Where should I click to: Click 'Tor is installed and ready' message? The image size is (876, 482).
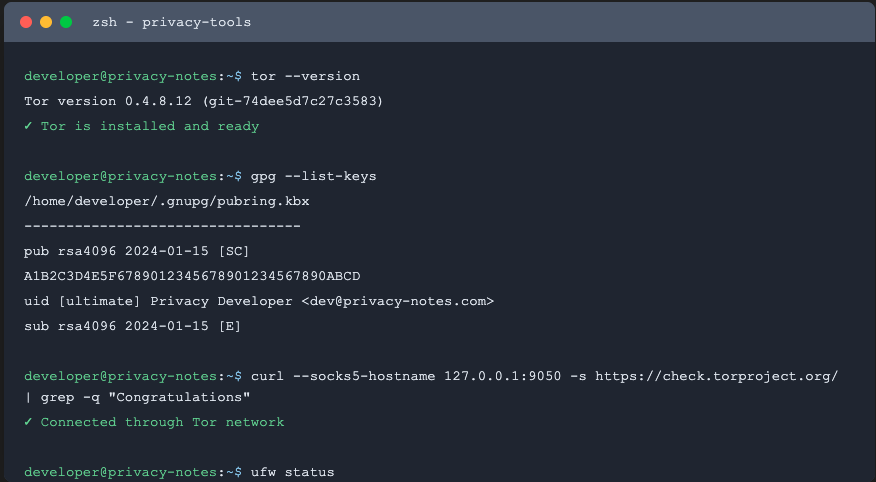point(141,126)
